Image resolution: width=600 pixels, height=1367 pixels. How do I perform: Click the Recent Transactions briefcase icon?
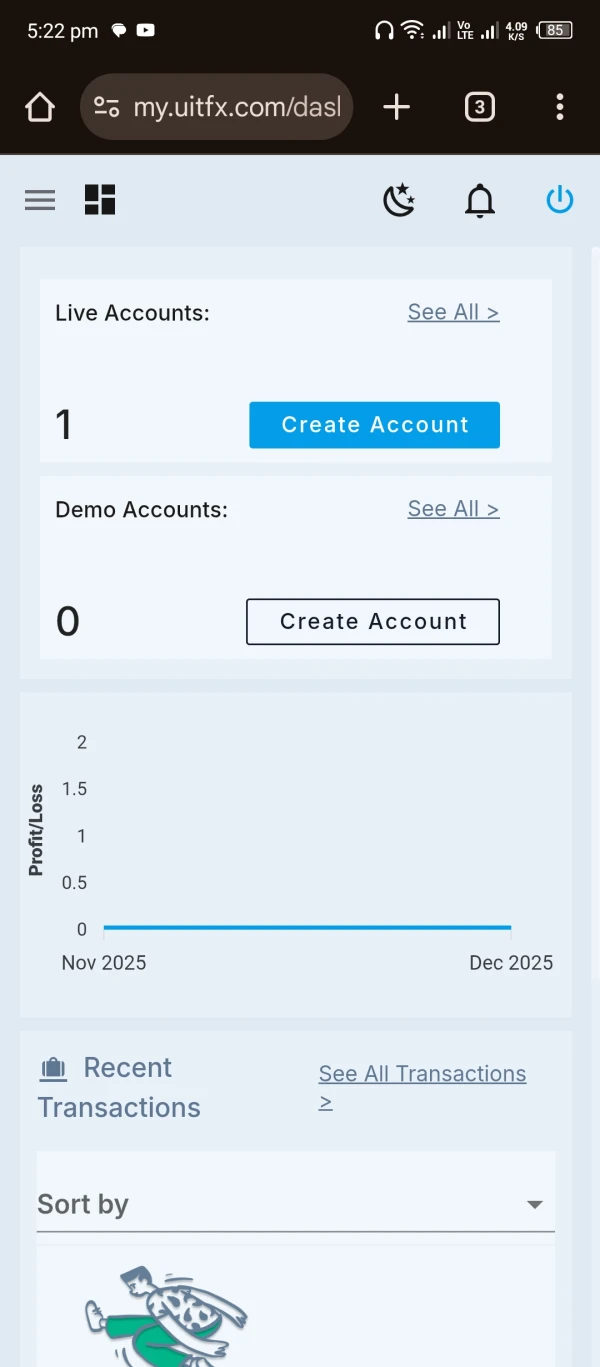pyautogui.click(x=53, y=1069)
